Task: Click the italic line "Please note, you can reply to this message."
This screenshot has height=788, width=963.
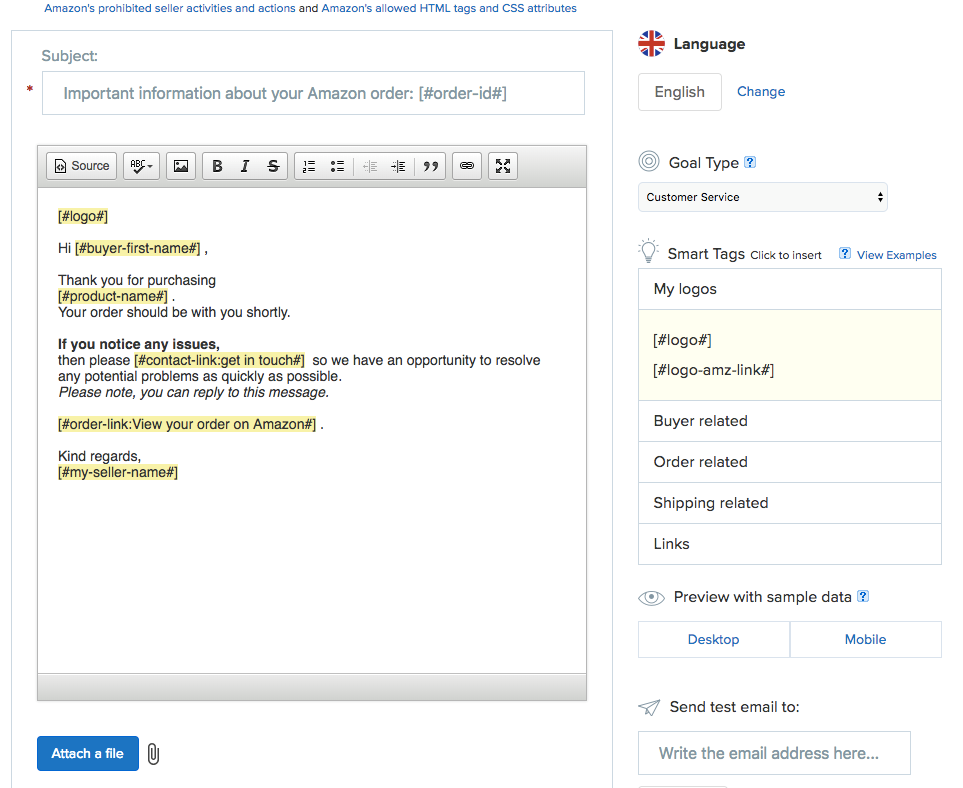Action: pos(193,392)
